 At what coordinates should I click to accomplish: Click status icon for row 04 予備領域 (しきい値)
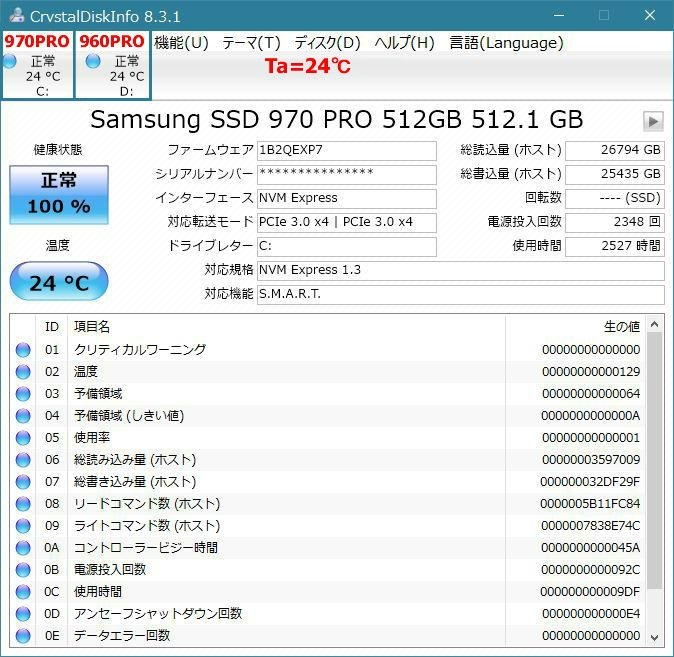[x=23, y=416]
